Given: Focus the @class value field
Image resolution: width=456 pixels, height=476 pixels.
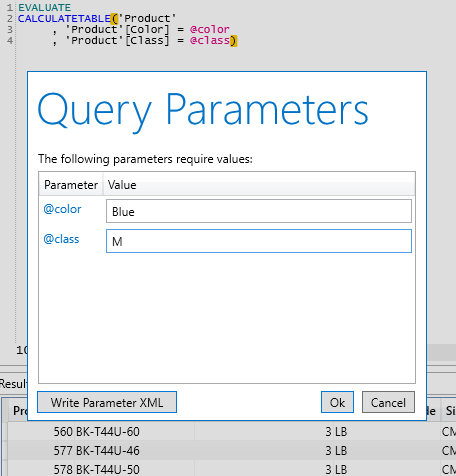Looking at the screenshot, I should tap(259, 241).
